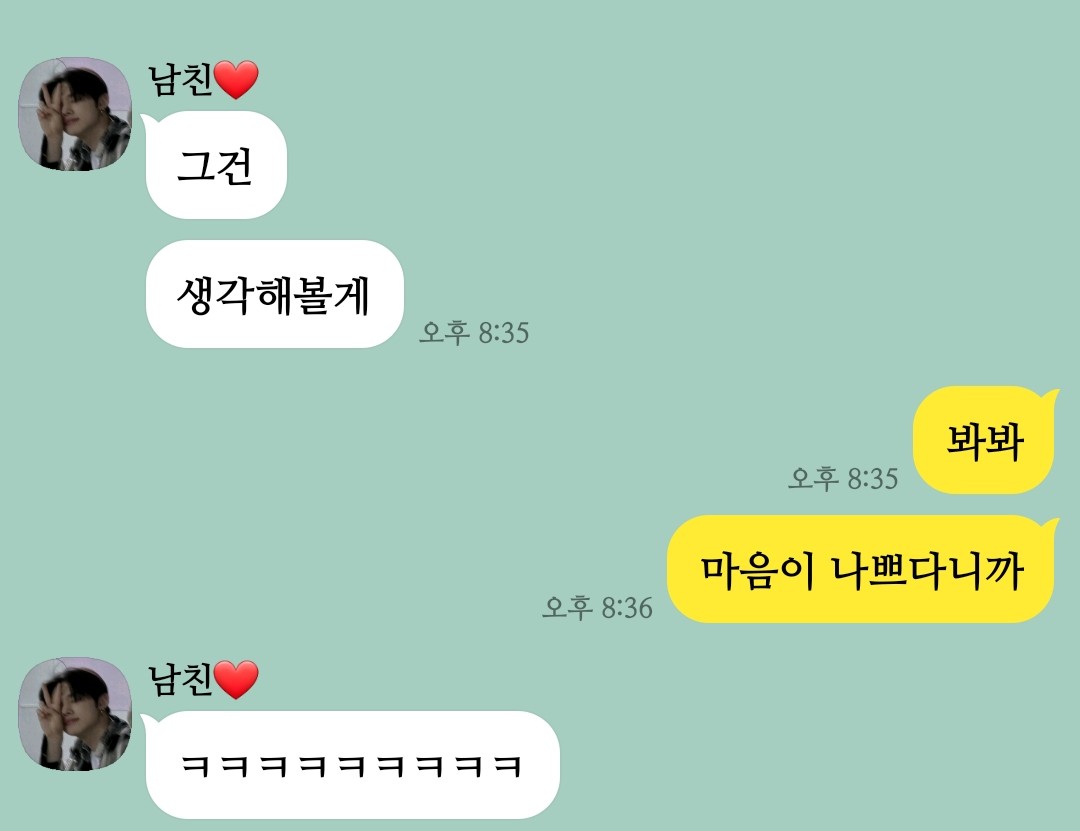Click the 오후 8:35 timestamp beside 봐봐
1080x831 pixels.
843,478
